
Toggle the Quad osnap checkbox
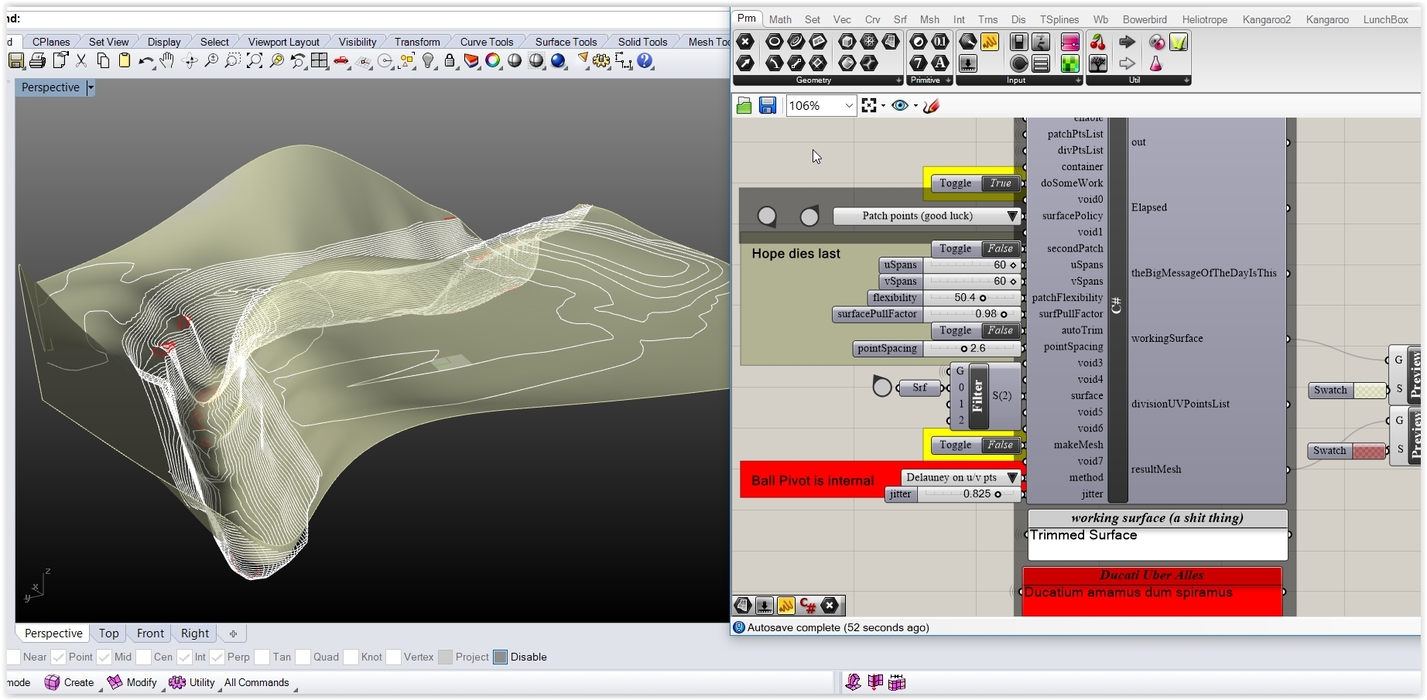303,657
